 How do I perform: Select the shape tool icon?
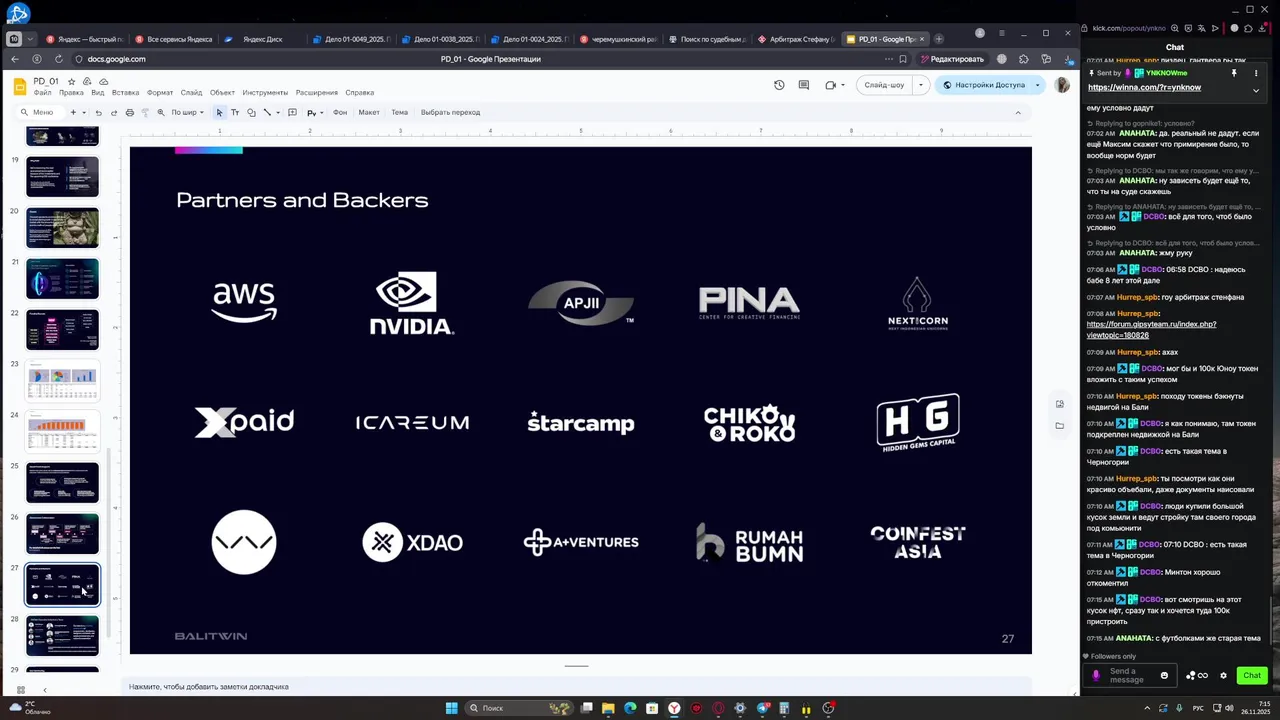click(x=251, y=112)
